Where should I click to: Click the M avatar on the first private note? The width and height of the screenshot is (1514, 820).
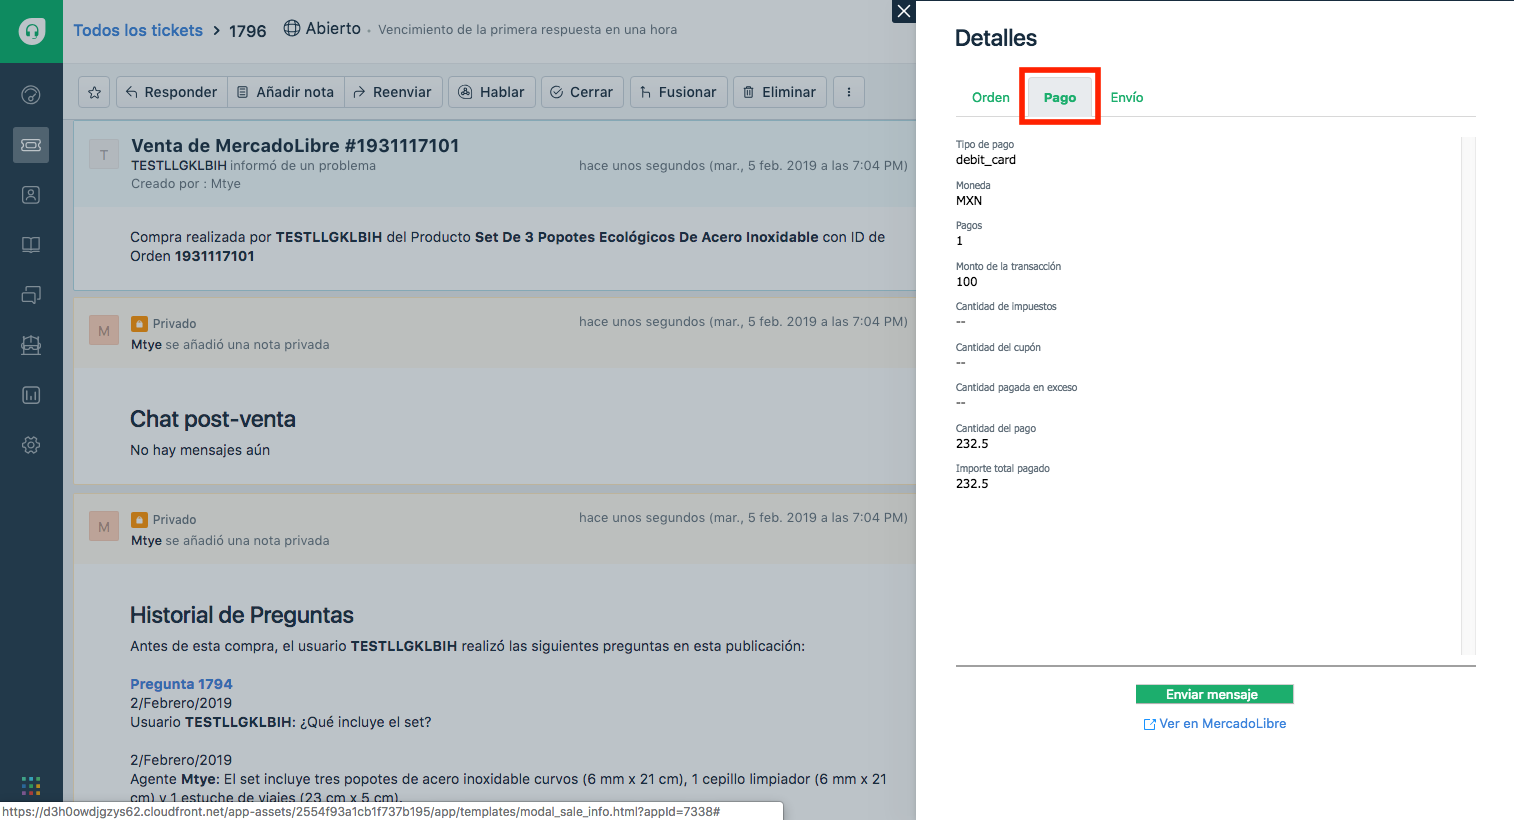(x=104, y=331)
